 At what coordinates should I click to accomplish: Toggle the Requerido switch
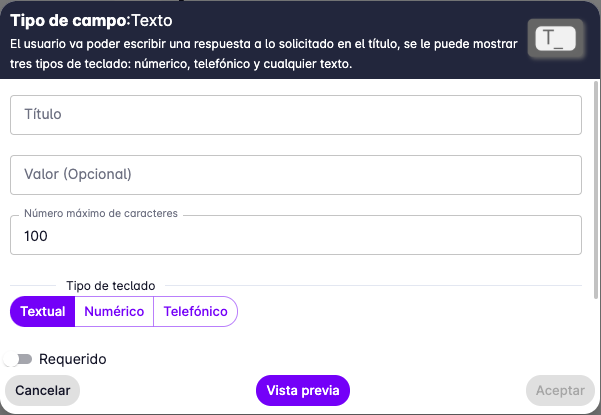tap(20, 359)
